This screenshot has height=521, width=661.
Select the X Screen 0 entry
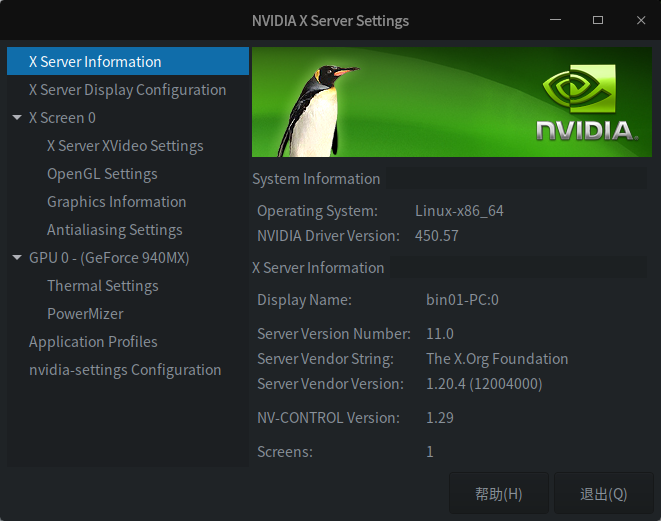pos(62,118)
